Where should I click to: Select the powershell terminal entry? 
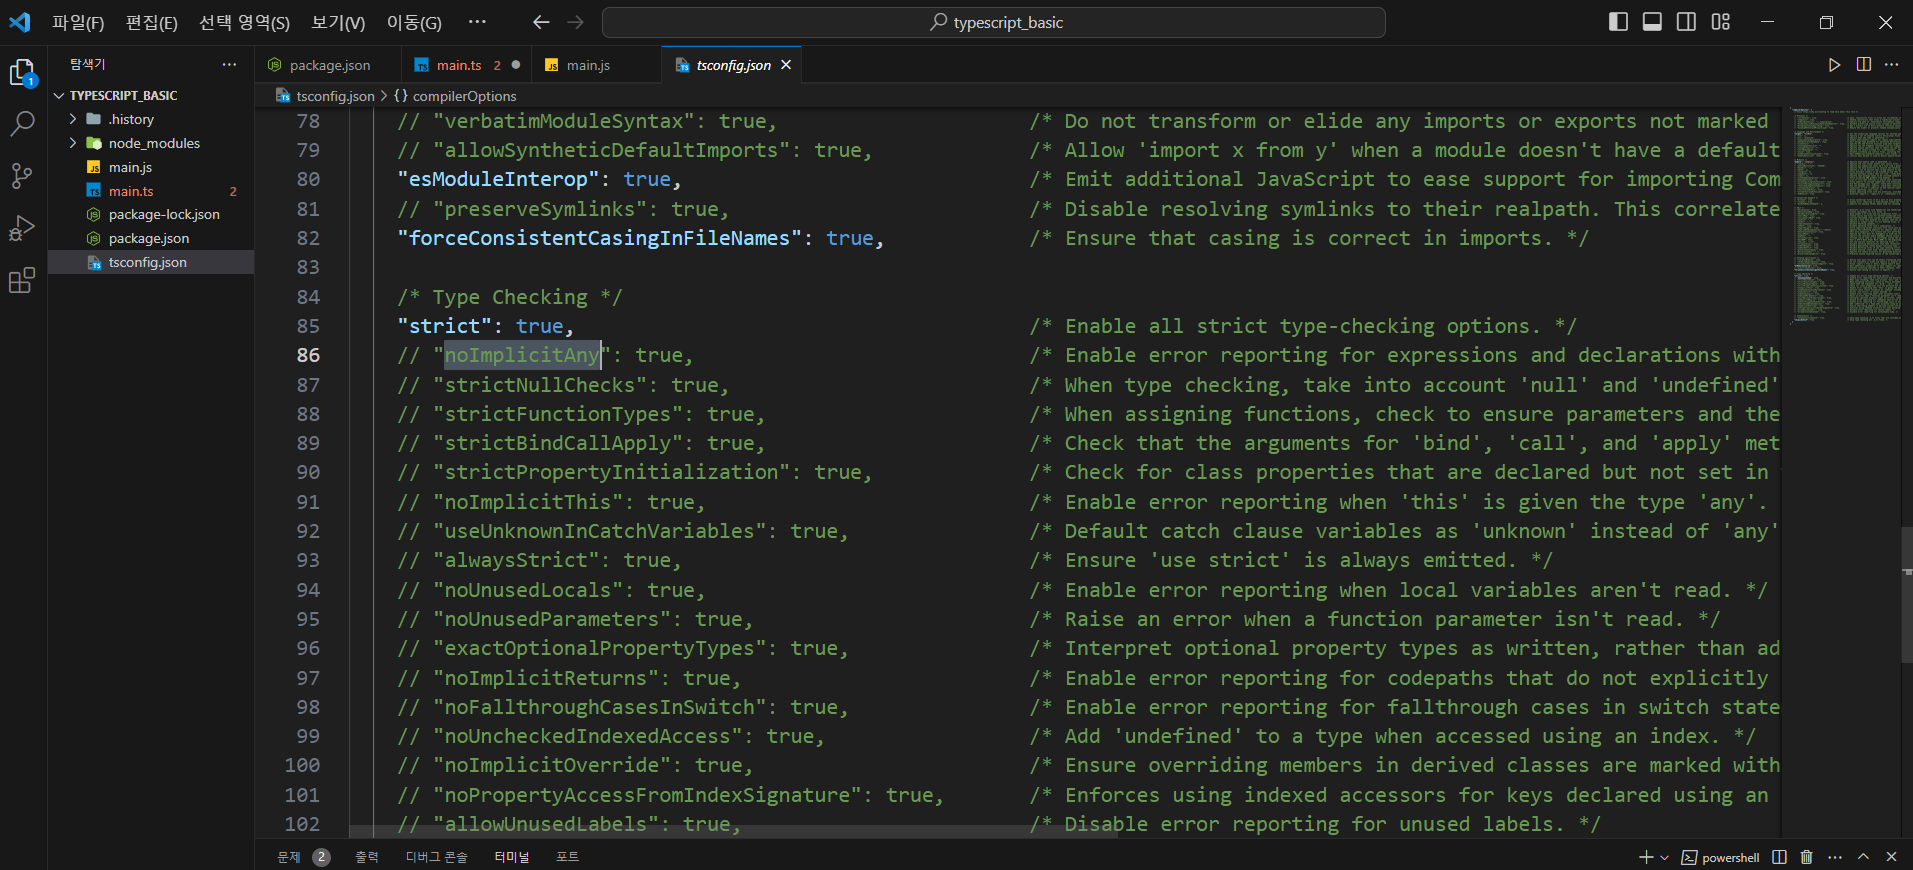tap(1721, 857)
